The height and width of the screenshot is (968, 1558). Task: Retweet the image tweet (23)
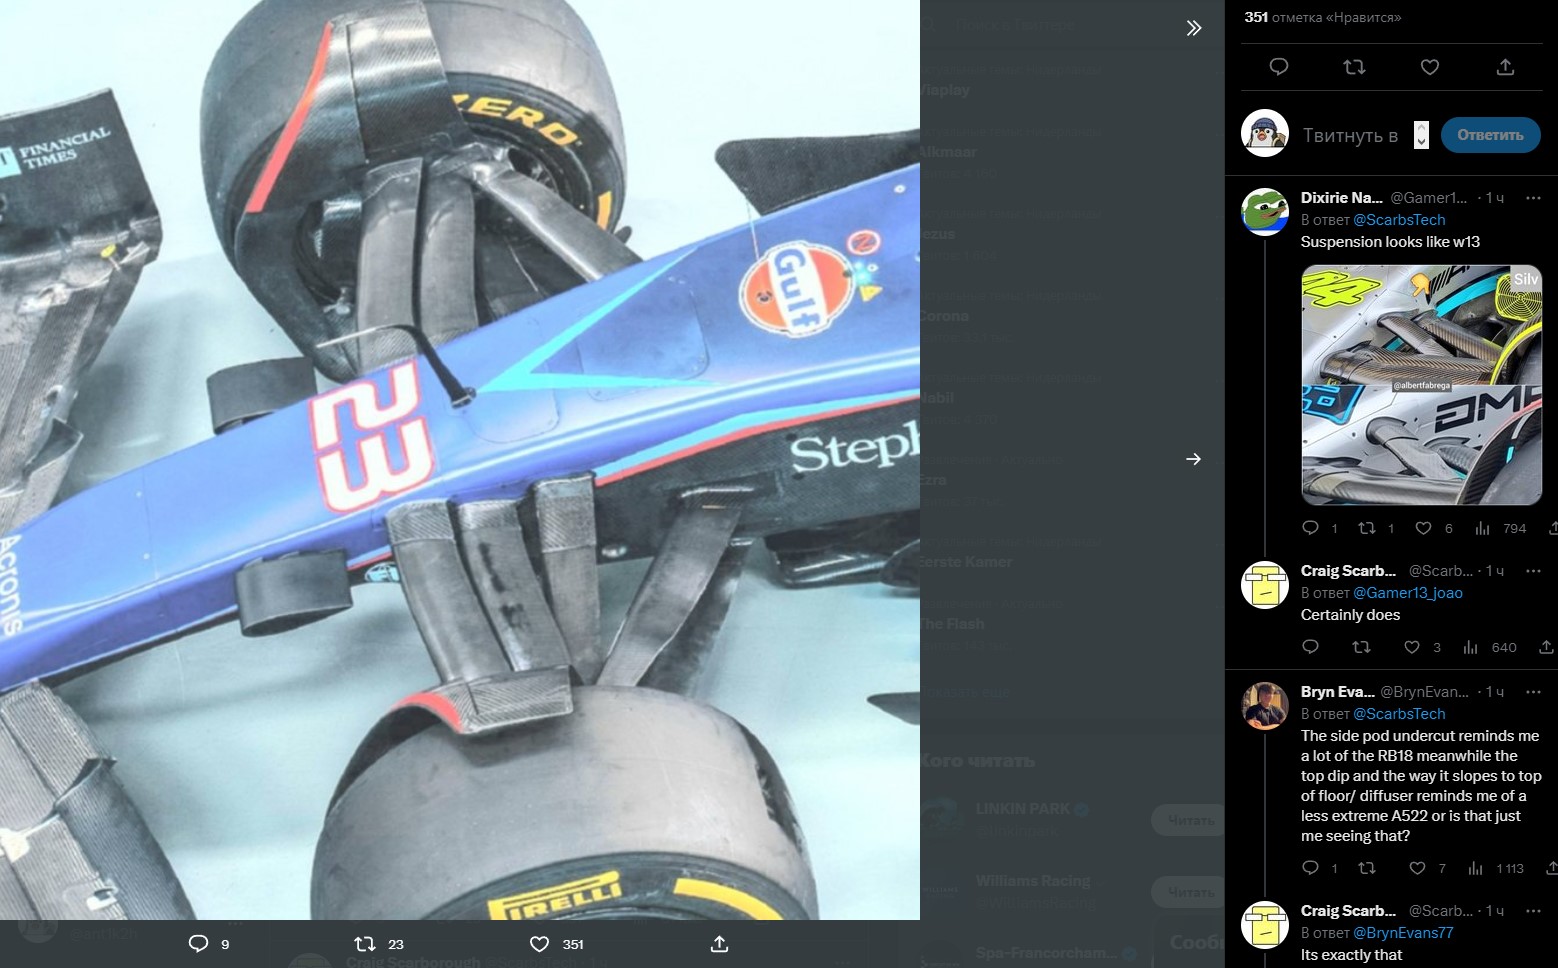click(379, 944)
